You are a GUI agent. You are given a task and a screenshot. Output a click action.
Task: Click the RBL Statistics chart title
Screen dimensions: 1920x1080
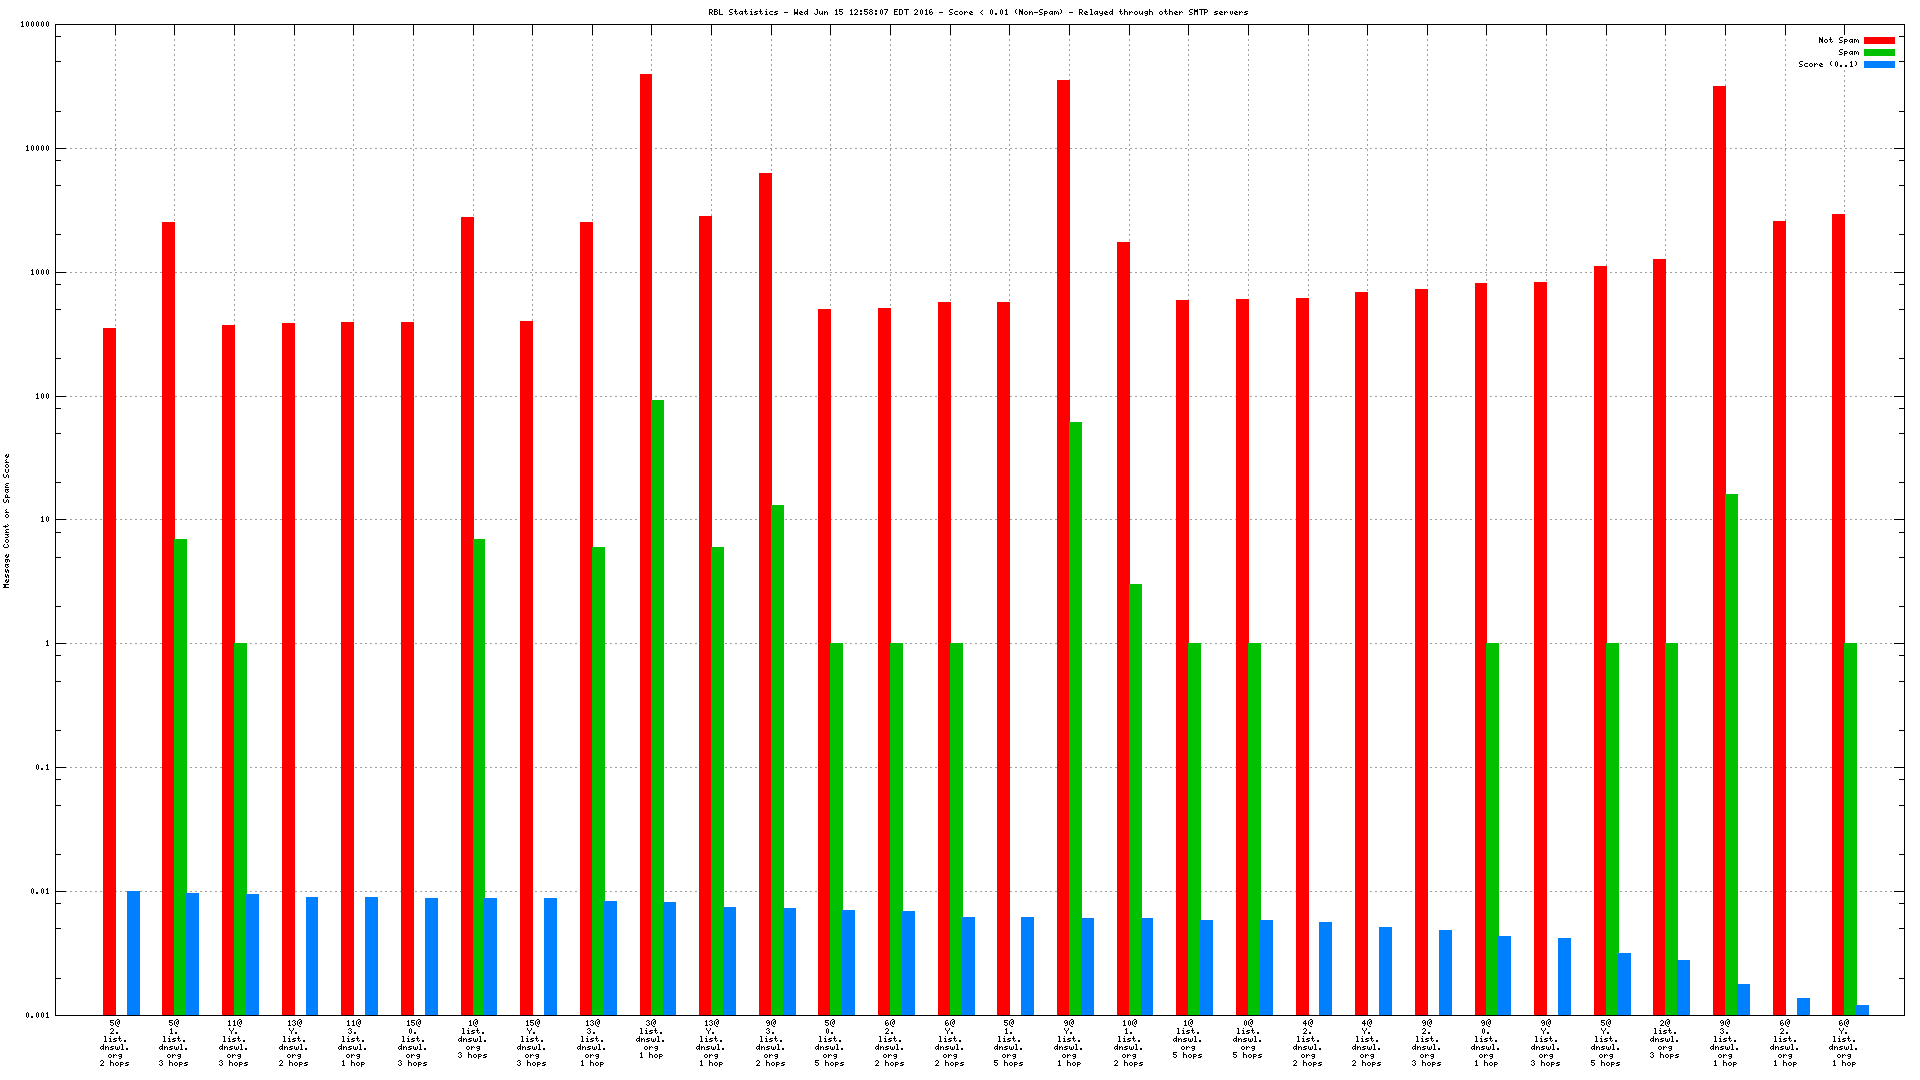tap(977, 13)
